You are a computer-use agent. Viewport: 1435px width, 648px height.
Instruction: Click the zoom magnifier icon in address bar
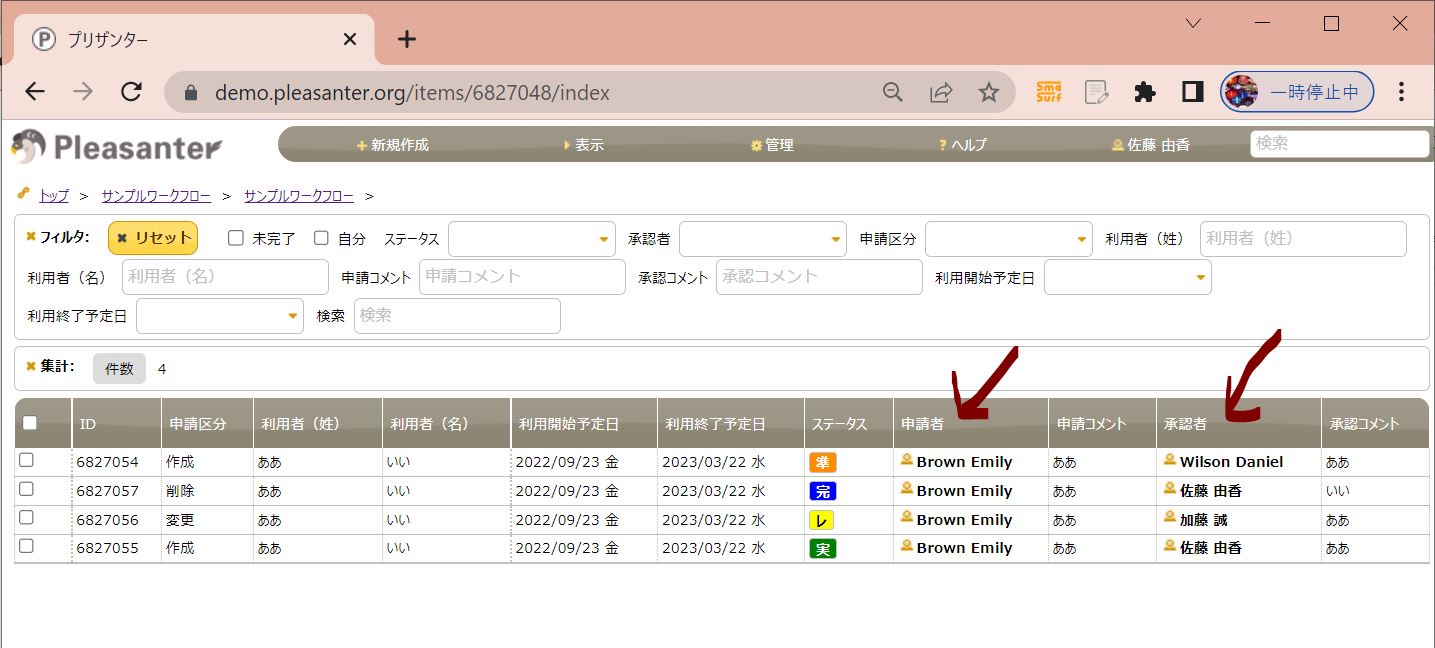(x=893, y=92)
